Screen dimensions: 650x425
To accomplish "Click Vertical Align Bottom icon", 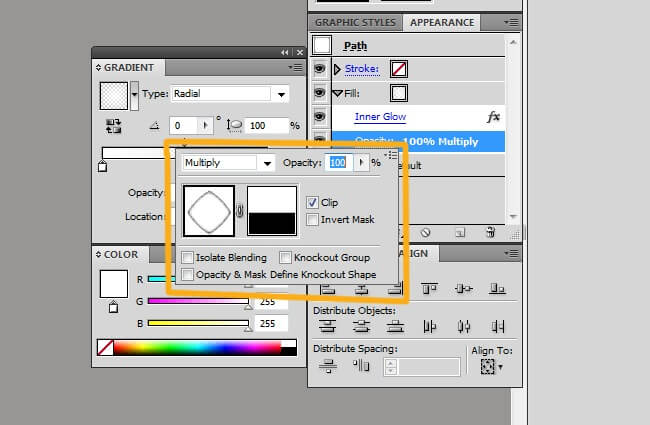I will (495, 289).
